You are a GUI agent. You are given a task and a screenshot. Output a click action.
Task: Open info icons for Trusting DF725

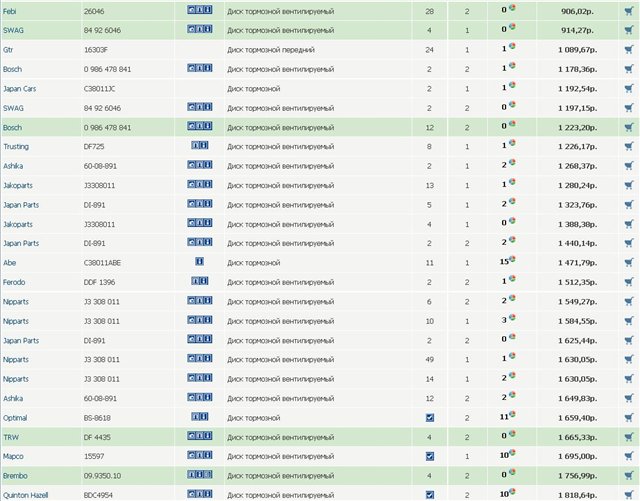point(200,145)
